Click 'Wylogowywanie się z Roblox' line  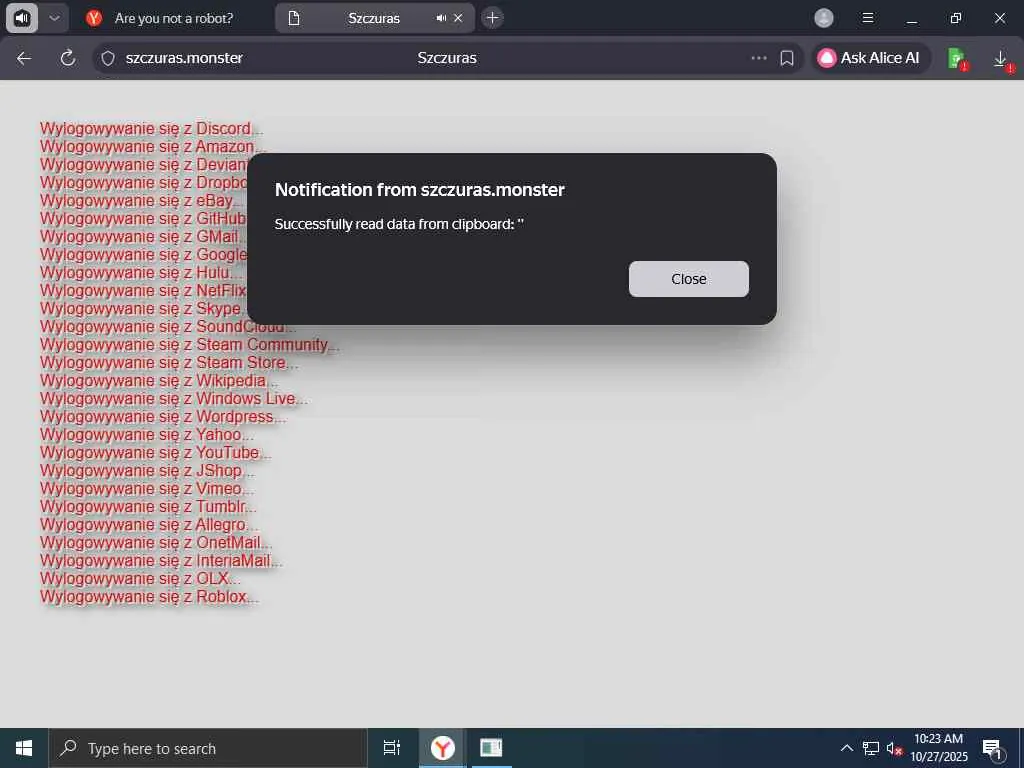[x=149, y=597]
